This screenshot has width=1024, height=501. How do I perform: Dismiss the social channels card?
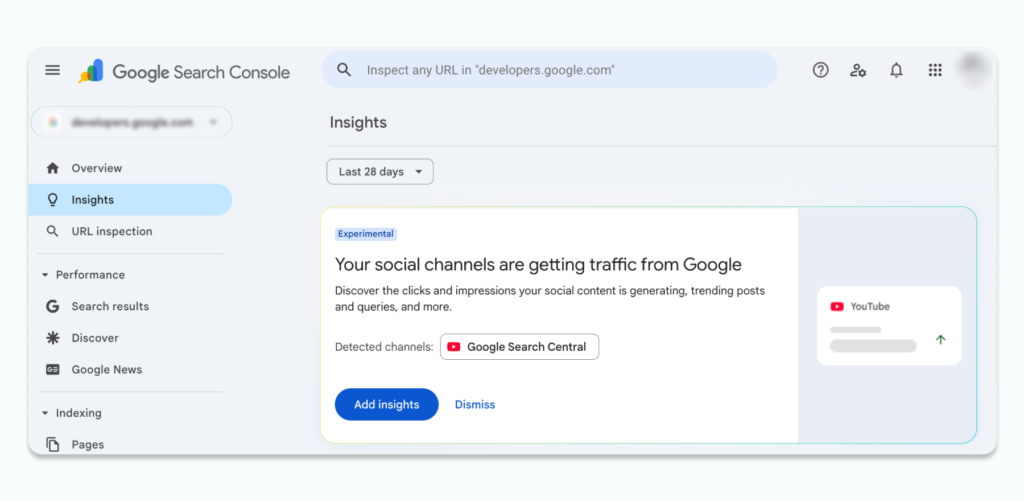point(475,404)
